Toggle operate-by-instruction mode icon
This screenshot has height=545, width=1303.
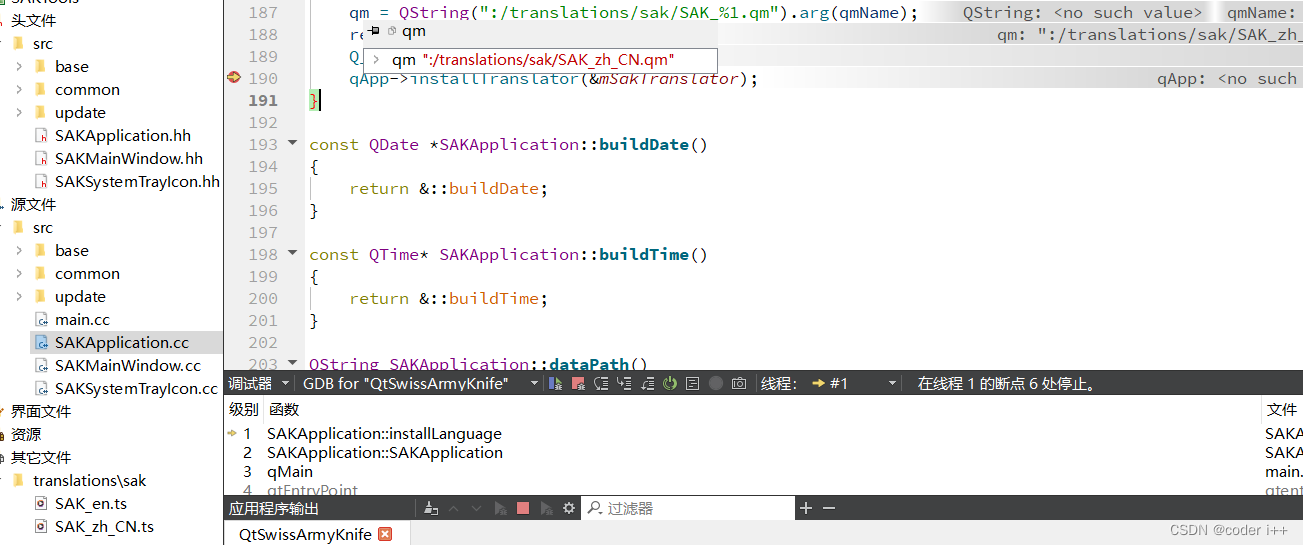[692, 383]
